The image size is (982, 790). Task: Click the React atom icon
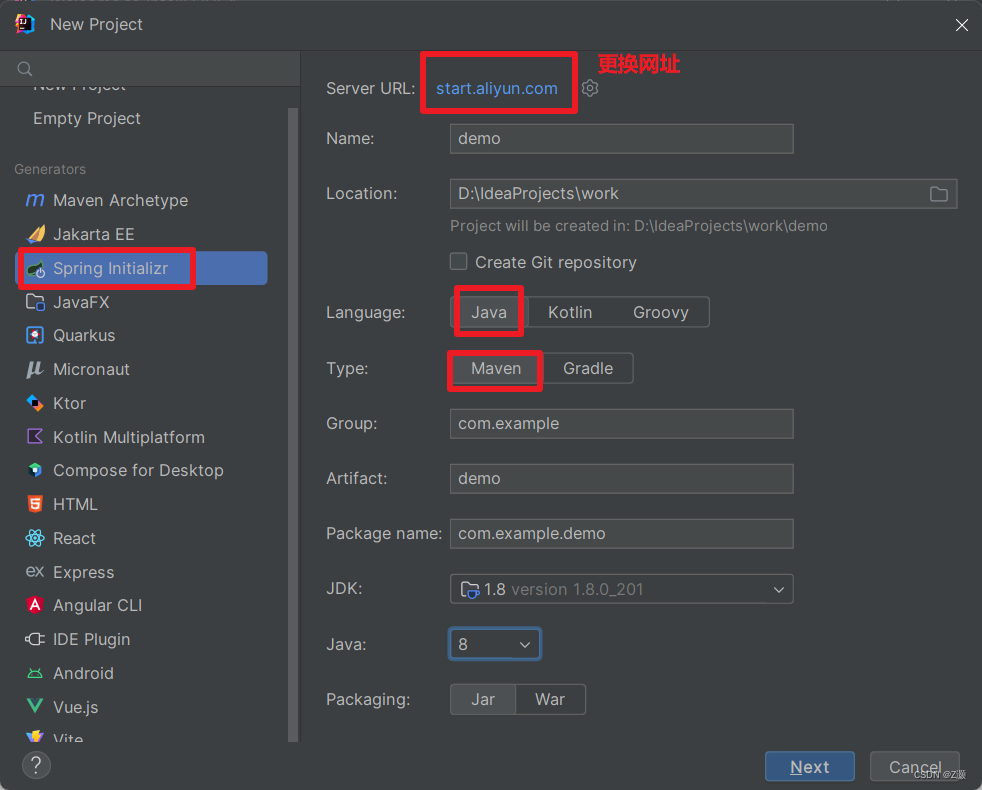(x=35, y=538)
